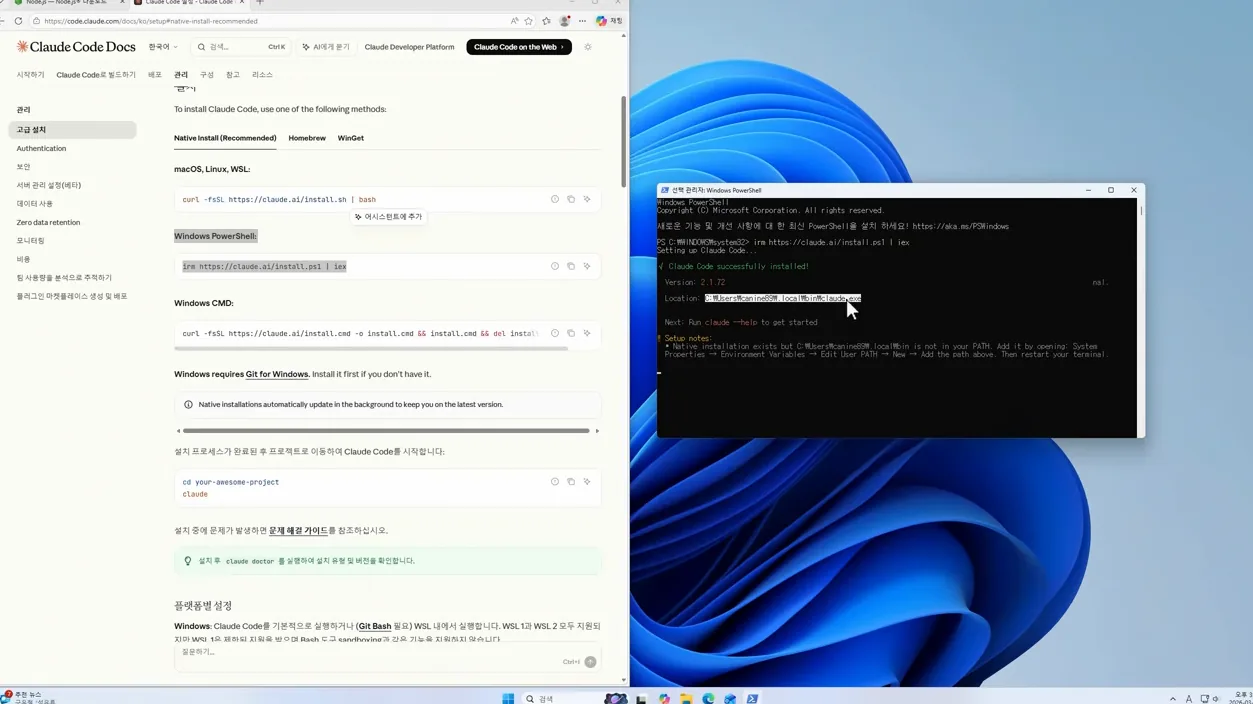This screenshot has width=1253, height=704.
Task: Click the browser address bar URL
Action: (150, 21)
